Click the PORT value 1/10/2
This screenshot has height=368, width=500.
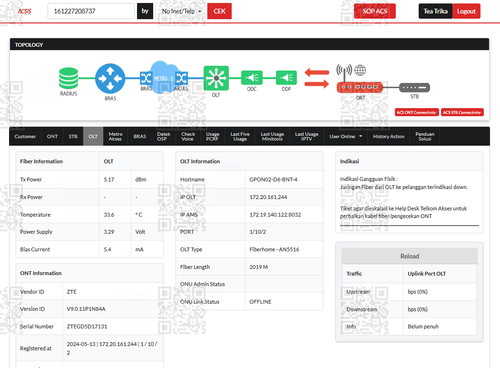coord(258,232)
